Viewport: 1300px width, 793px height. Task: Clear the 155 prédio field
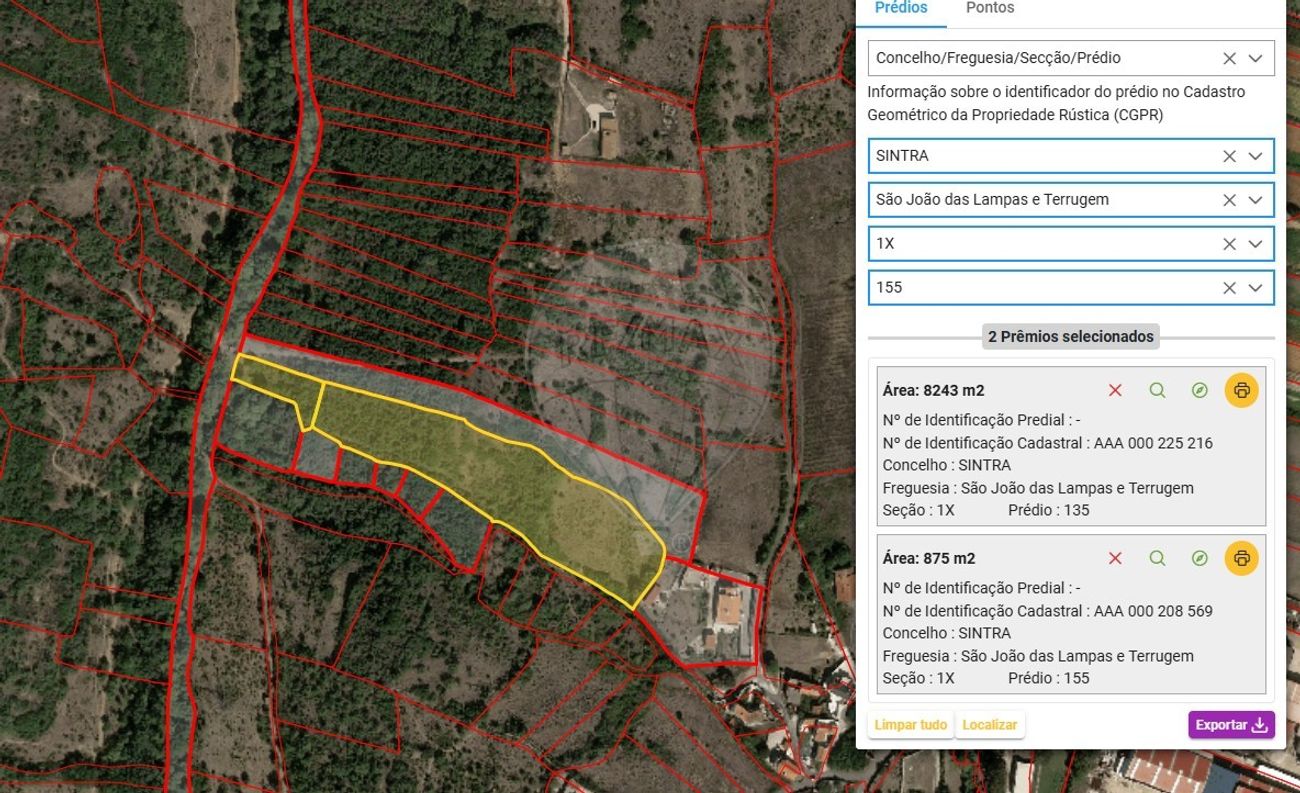(1229, 288)
